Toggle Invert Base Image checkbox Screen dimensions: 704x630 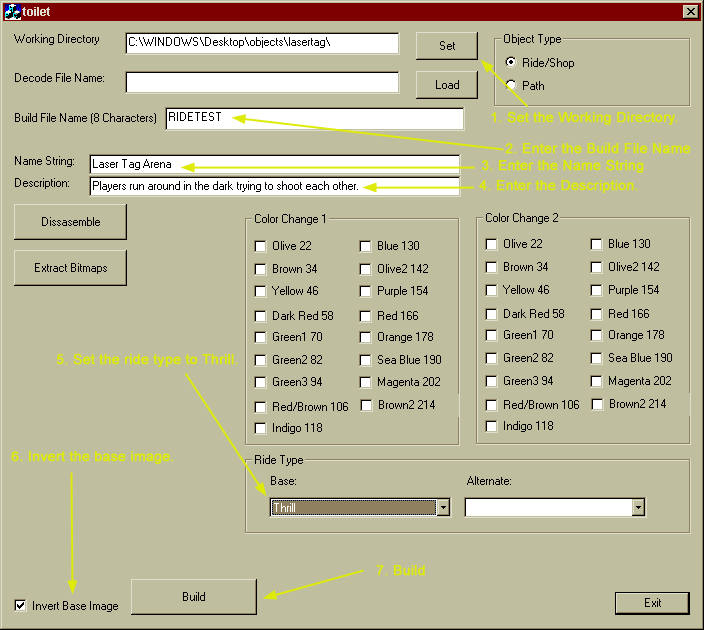point(20,605)
